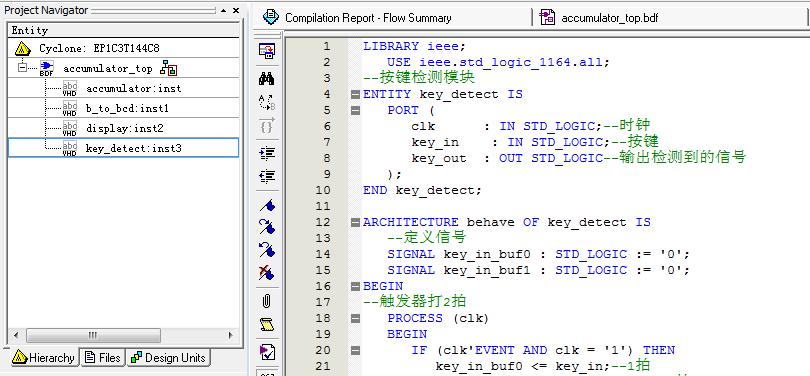Select b_to_bcd:inst1 in the hierarchy
This screenshot has height=376, width=810.
128,108
